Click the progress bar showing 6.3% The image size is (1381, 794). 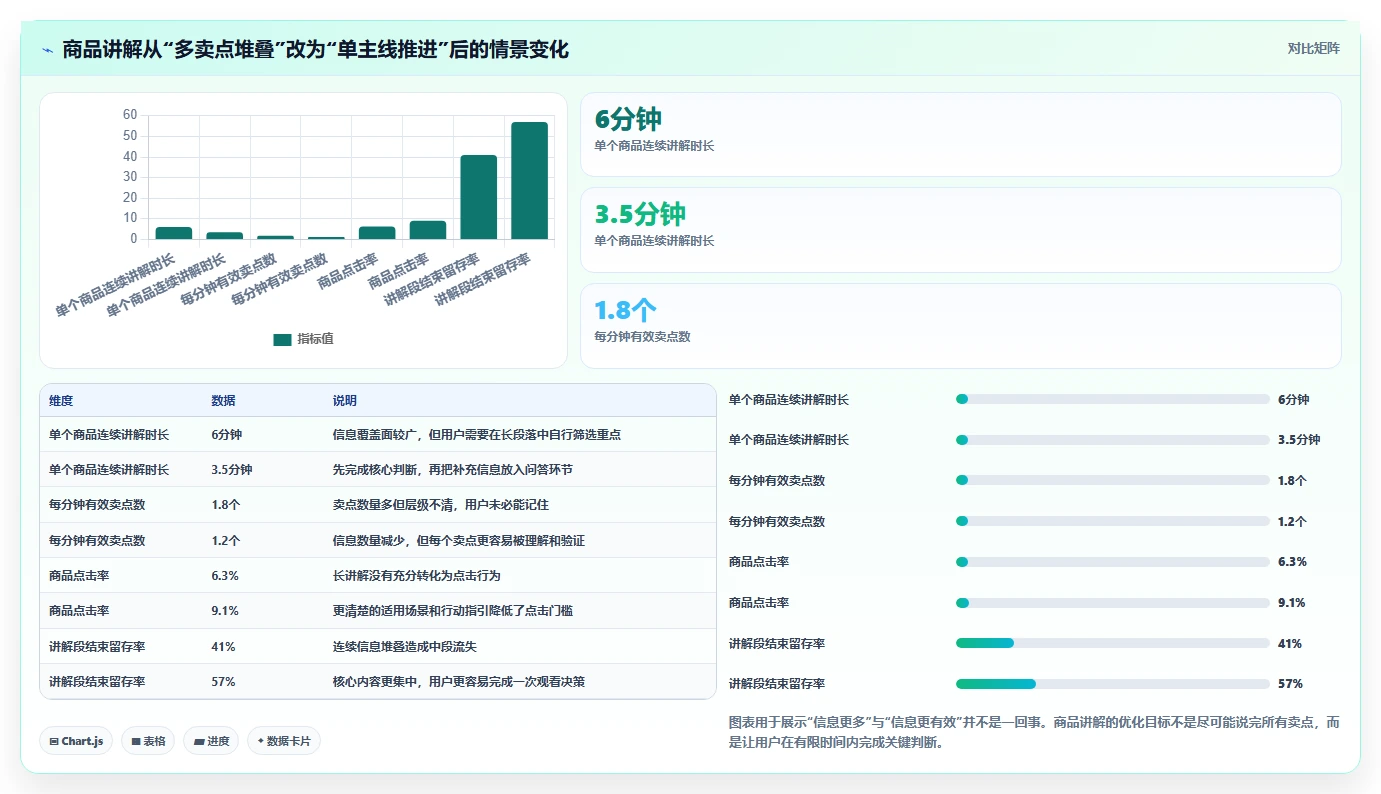click(x=1112, y=562)
